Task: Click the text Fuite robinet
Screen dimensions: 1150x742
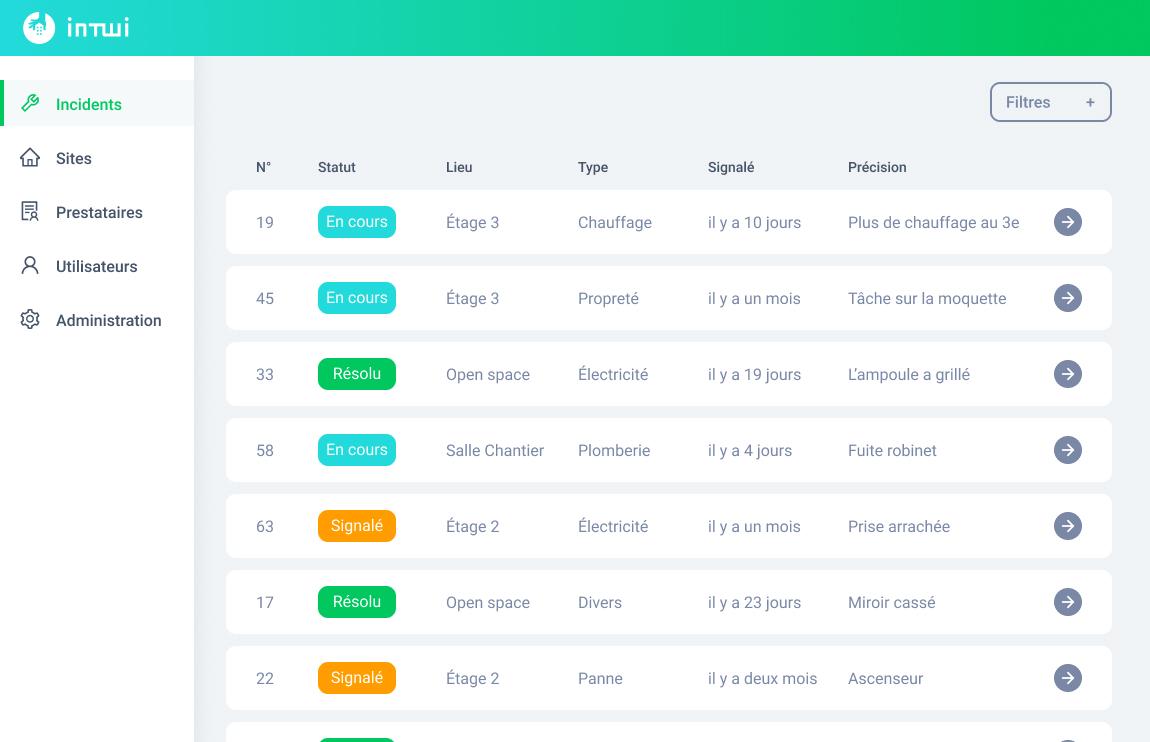Action: click(892, 450)
